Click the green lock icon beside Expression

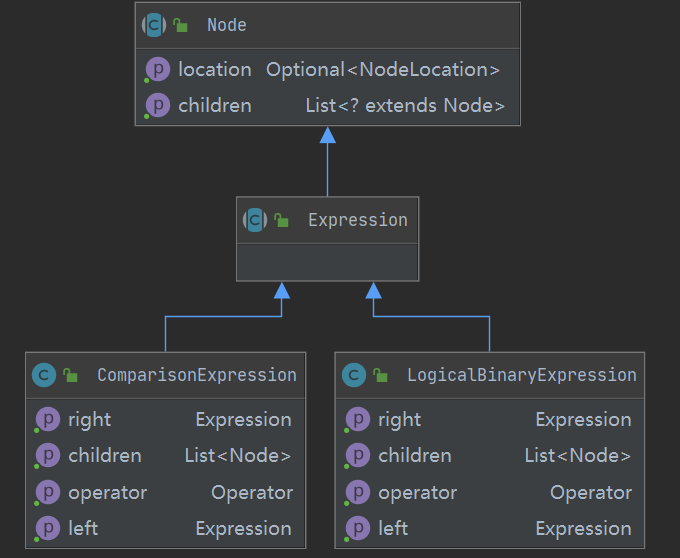tap(282, 220)
